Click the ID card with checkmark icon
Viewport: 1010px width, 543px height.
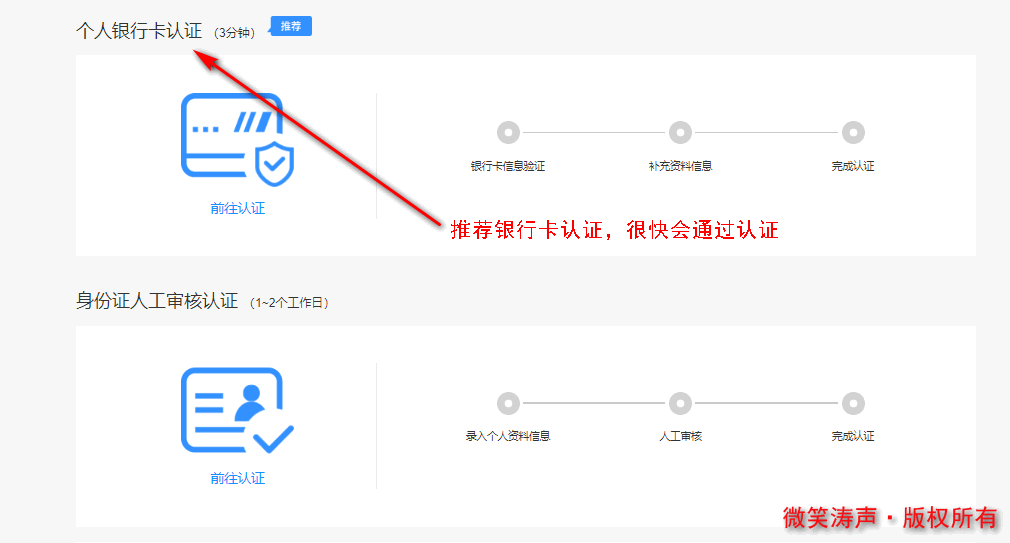[x=237, y=410]
